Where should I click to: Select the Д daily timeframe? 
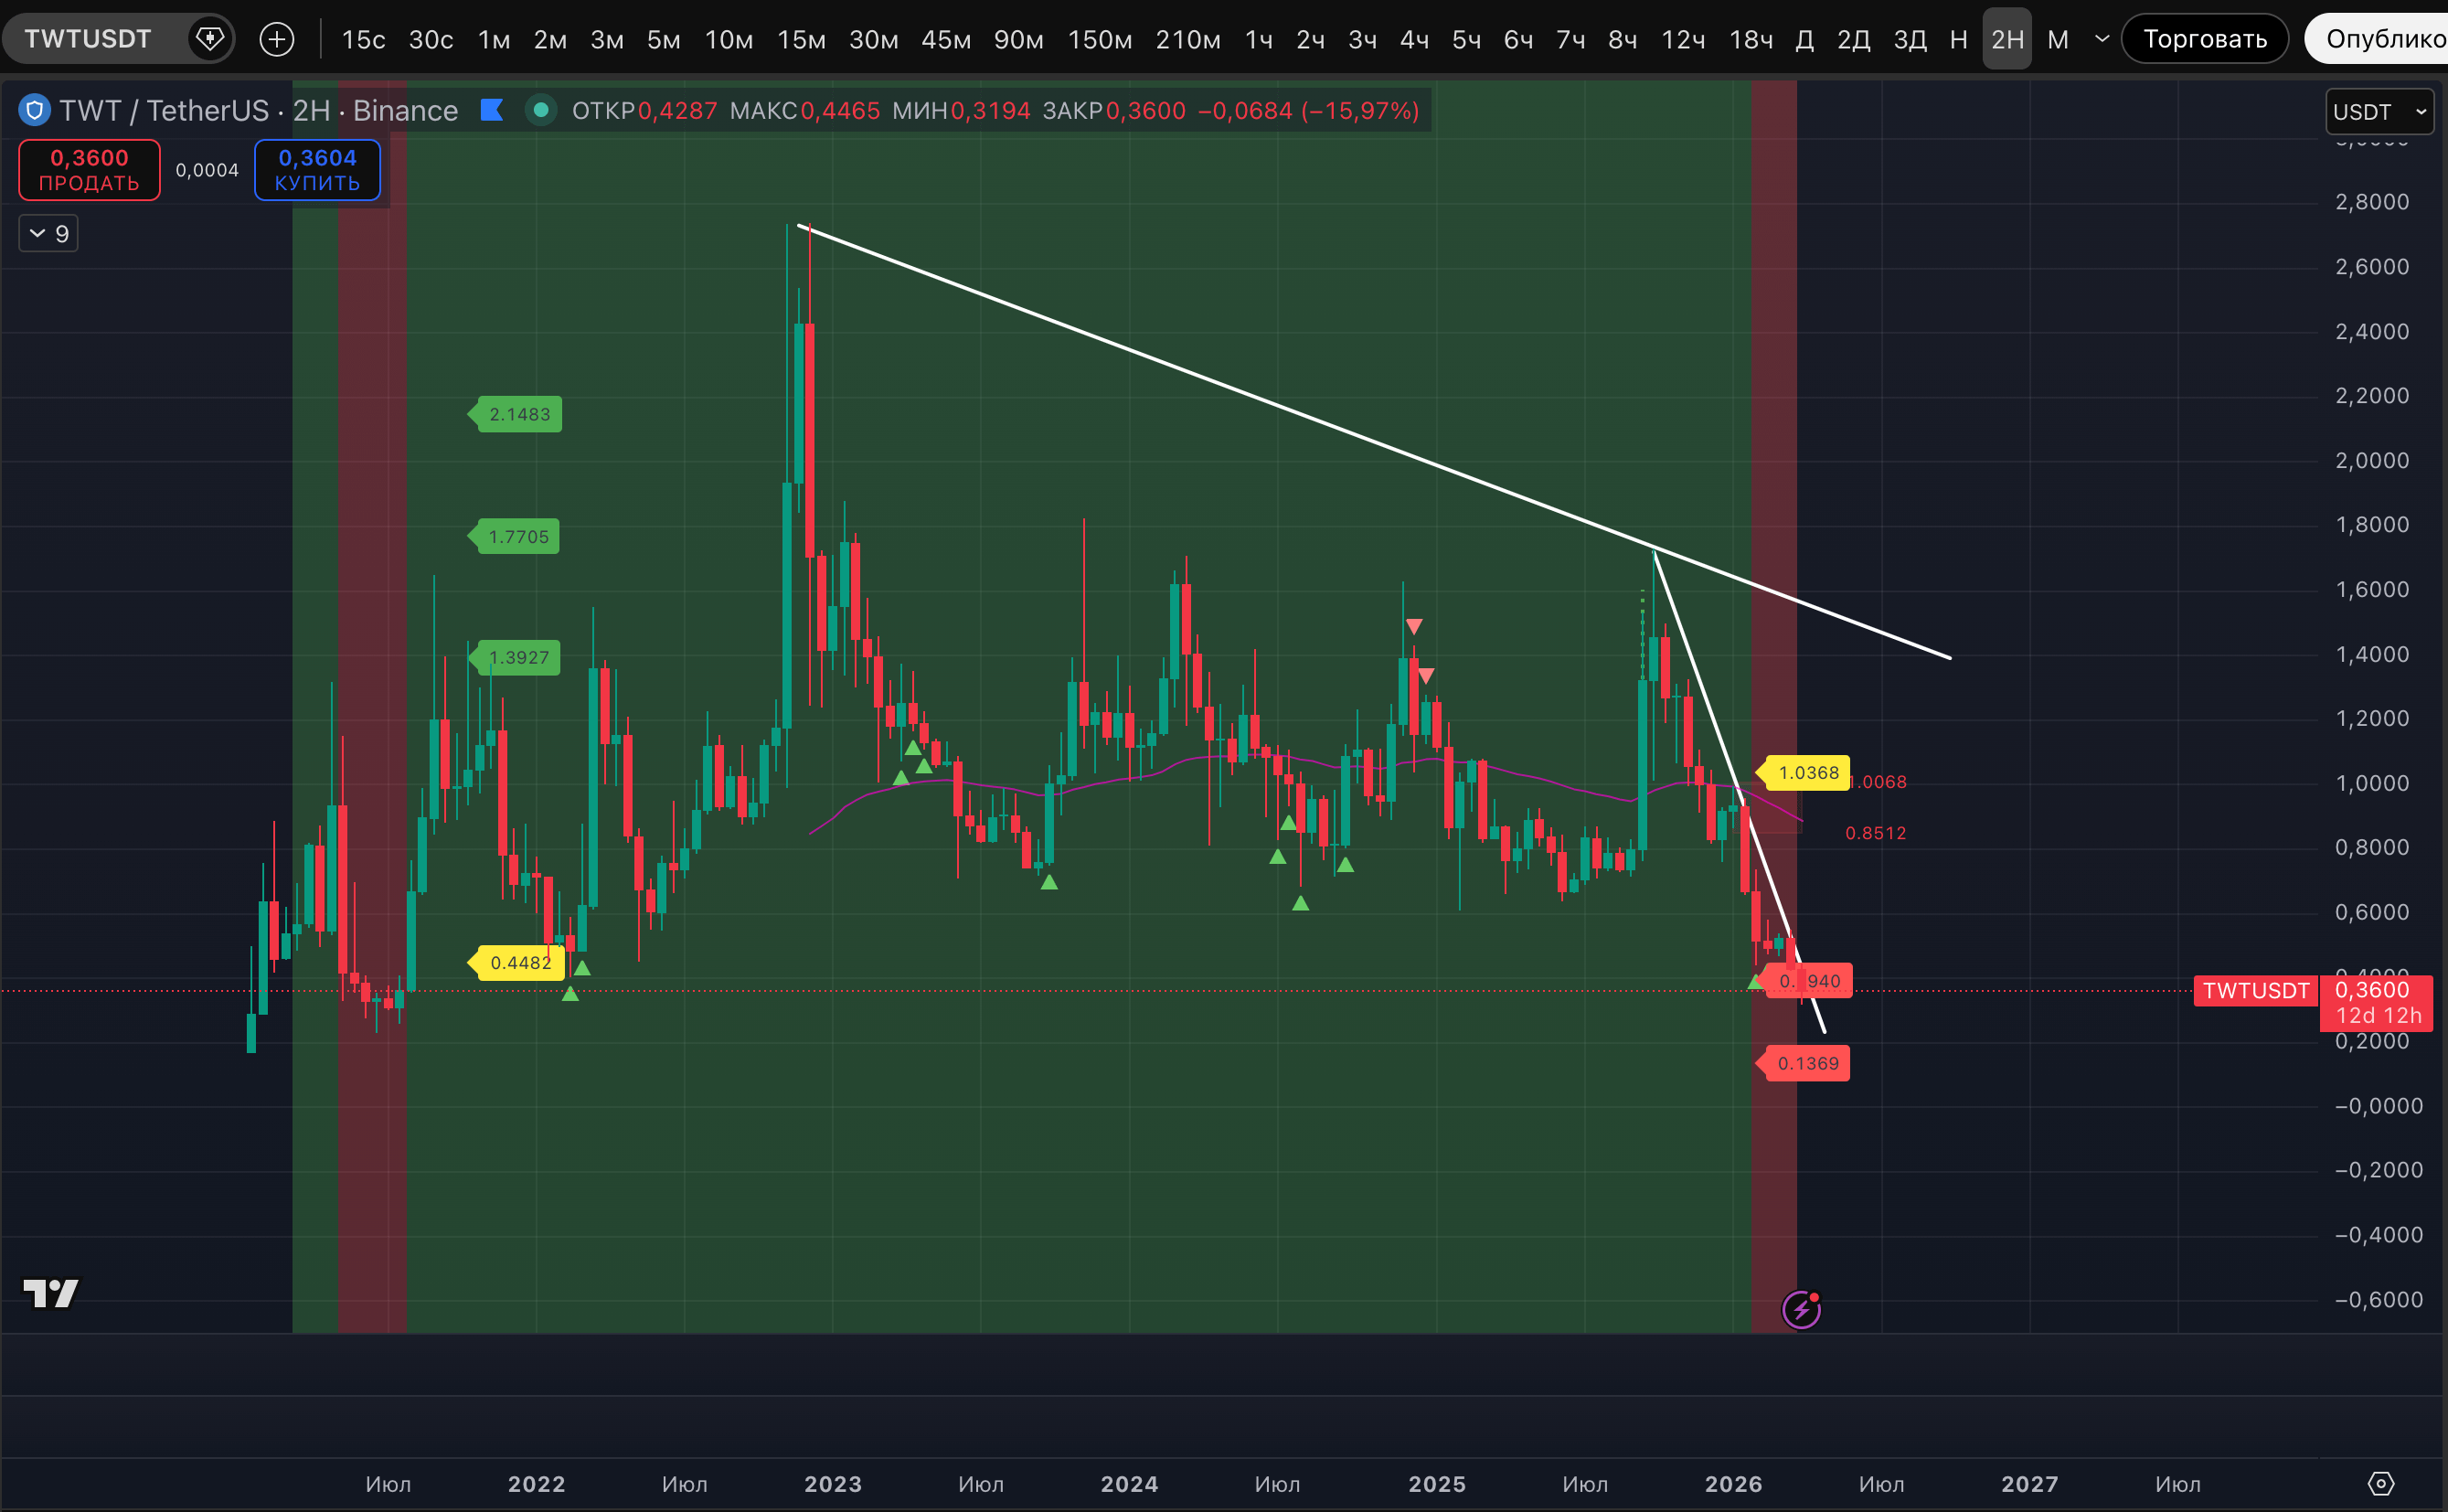click(x=1804, y=39)
